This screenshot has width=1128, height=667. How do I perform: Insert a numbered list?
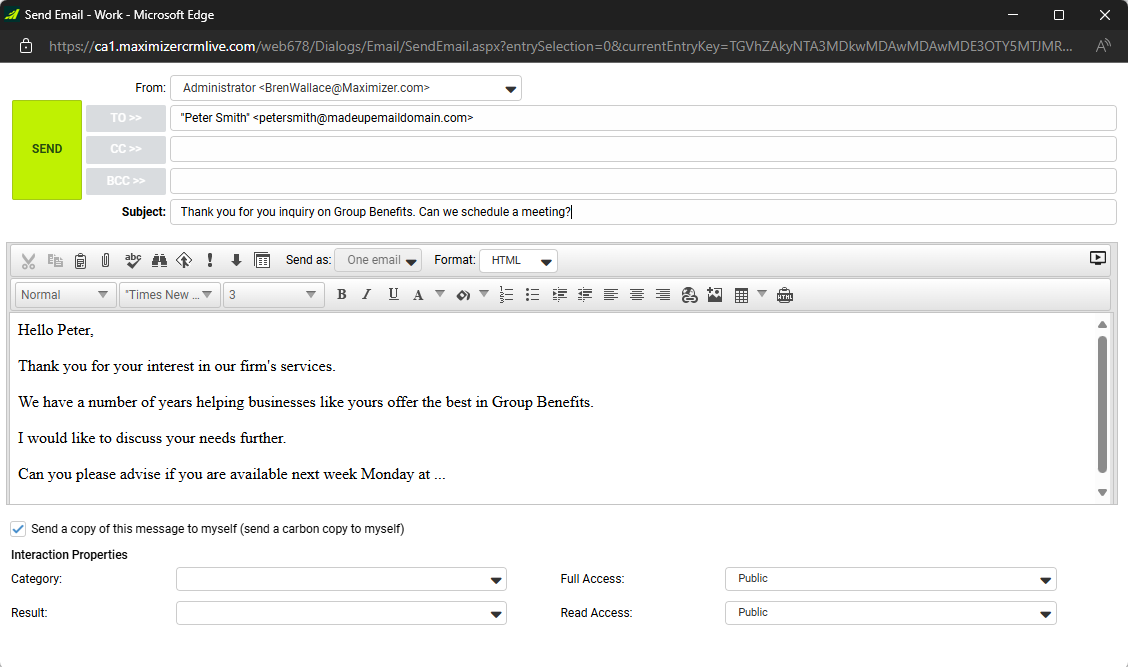pyautogui.click(x=506, y=295)
